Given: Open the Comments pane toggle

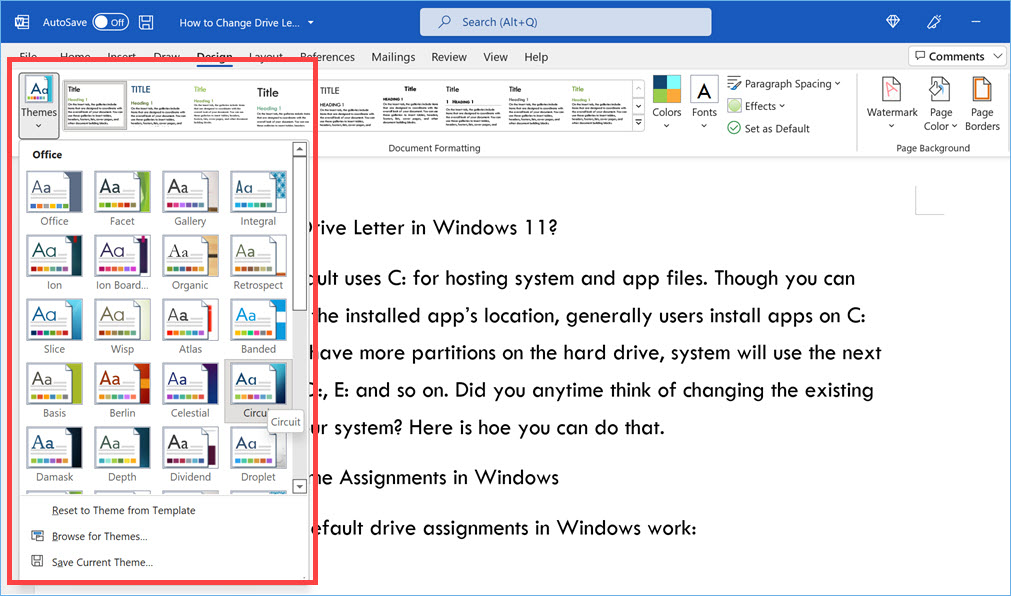Looking at the screenshot, I should pyautogui.click(x=957, y=56).
